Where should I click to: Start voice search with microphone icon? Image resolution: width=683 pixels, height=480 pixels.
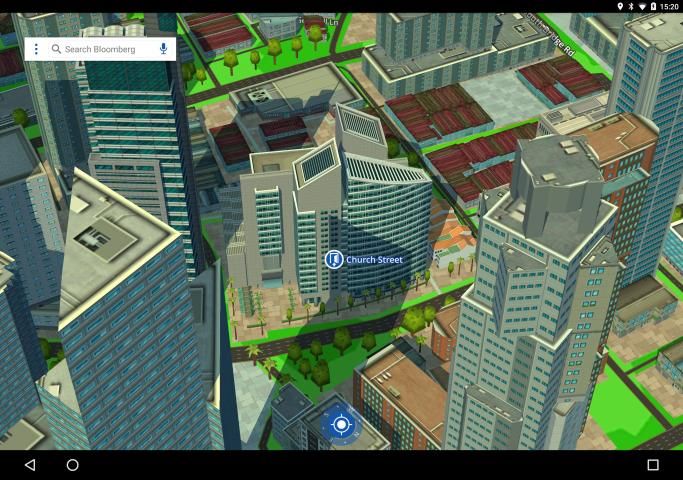(x=163, y=49)
